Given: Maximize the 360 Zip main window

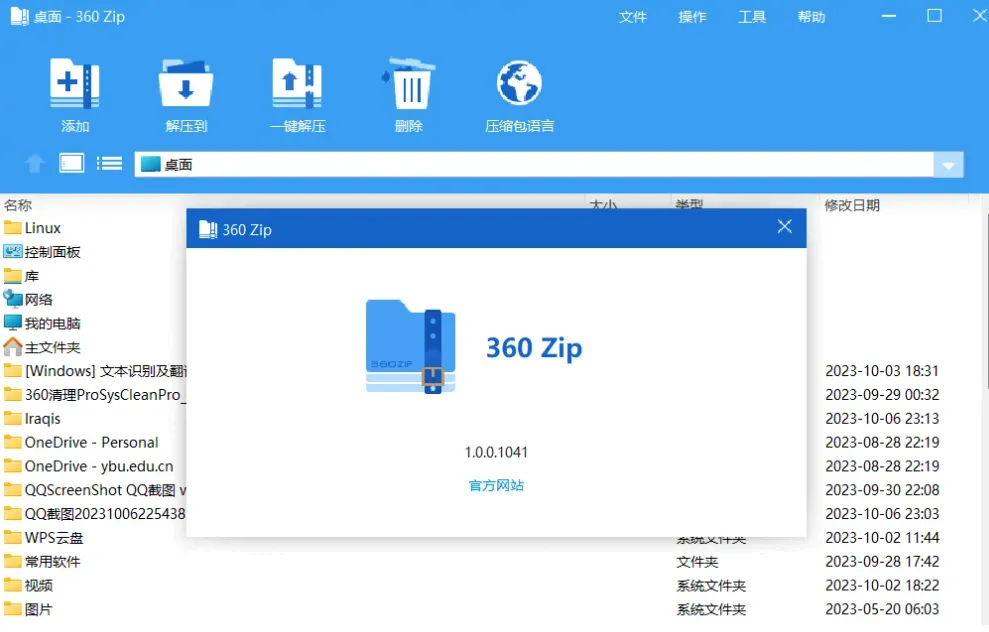Looking at the screenshot, I should 934,16.
